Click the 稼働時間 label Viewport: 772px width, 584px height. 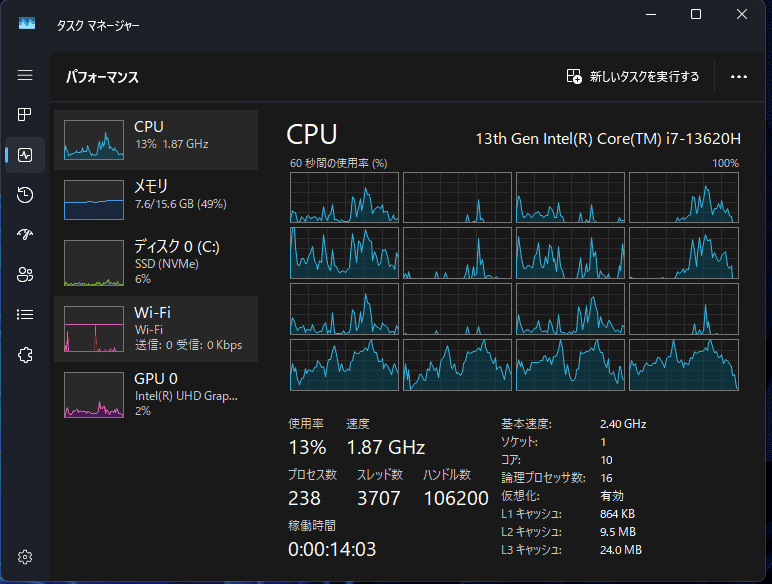312,526
